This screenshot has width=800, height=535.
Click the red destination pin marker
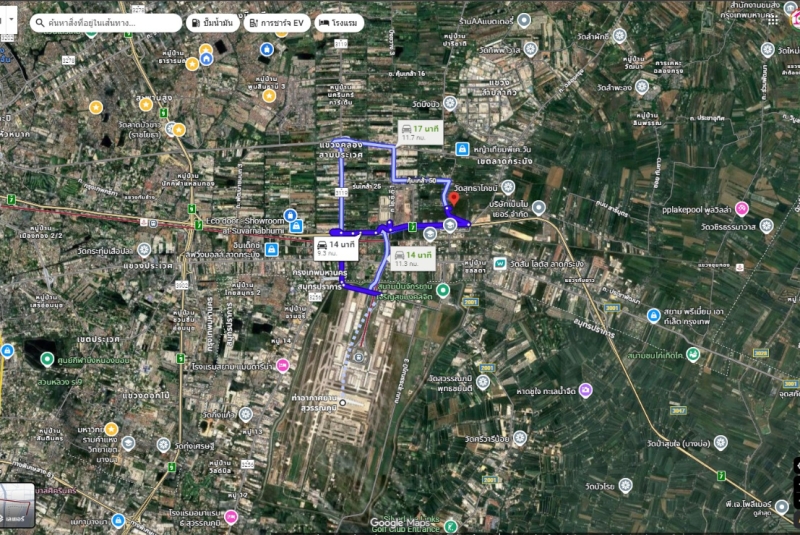point(452,199)
